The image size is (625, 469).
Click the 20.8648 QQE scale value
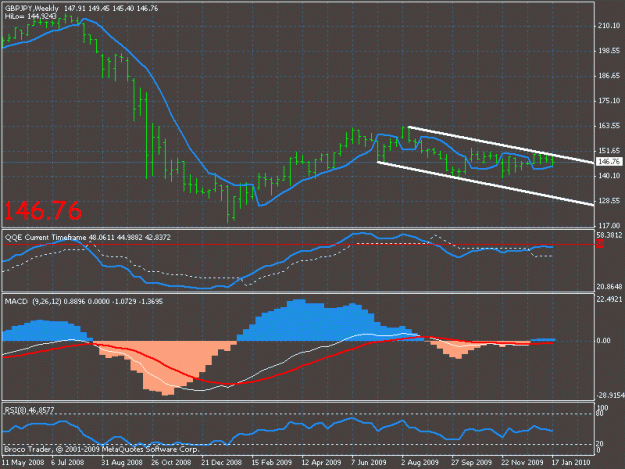click(x=609, y=287)
